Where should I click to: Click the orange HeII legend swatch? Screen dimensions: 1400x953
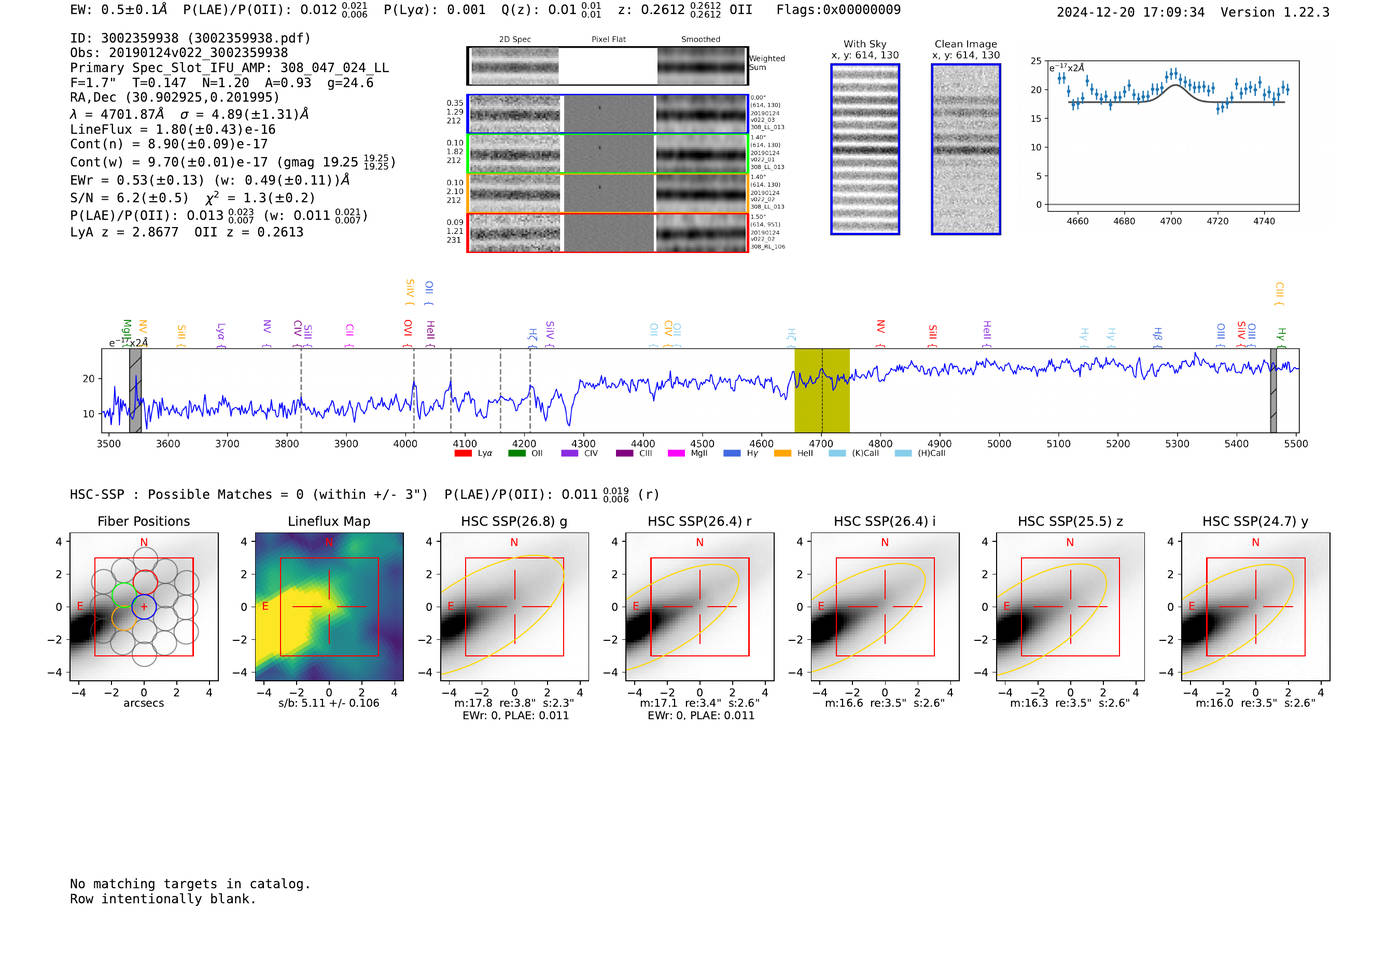coord(782,453)
